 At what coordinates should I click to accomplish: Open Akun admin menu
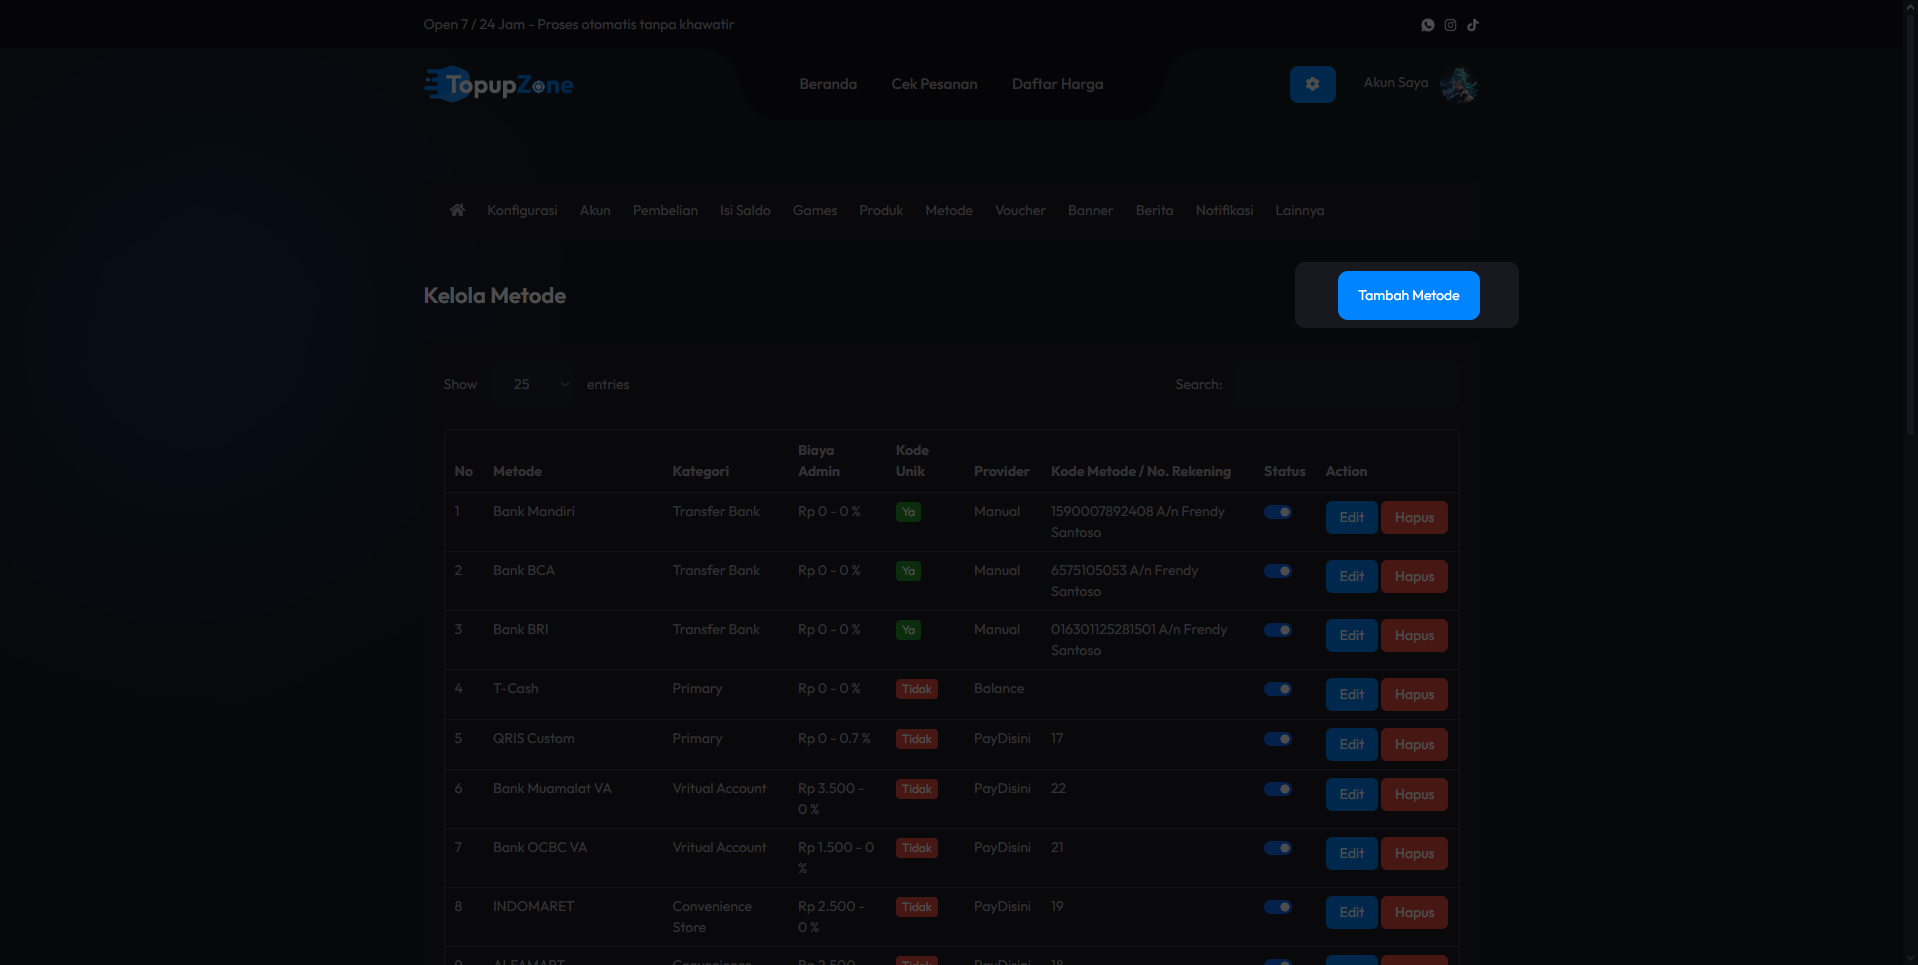(x=595, y=210)
